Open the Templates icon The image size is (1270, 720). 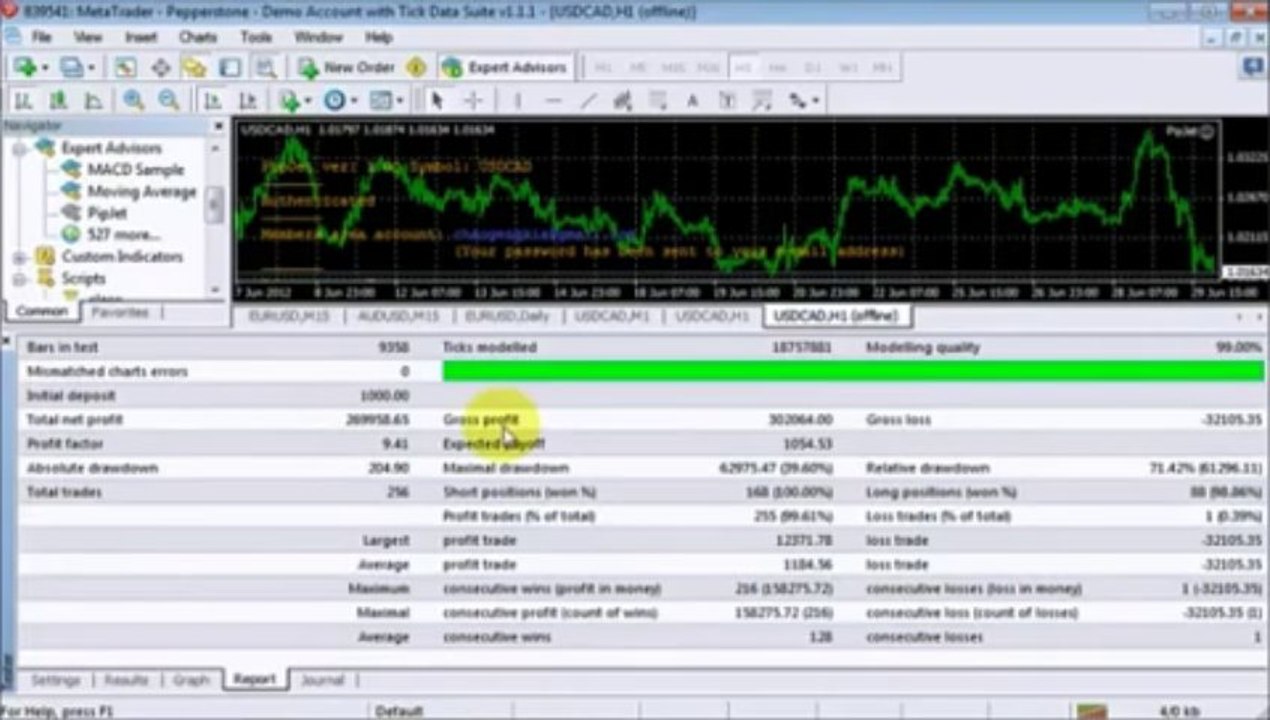380,100
